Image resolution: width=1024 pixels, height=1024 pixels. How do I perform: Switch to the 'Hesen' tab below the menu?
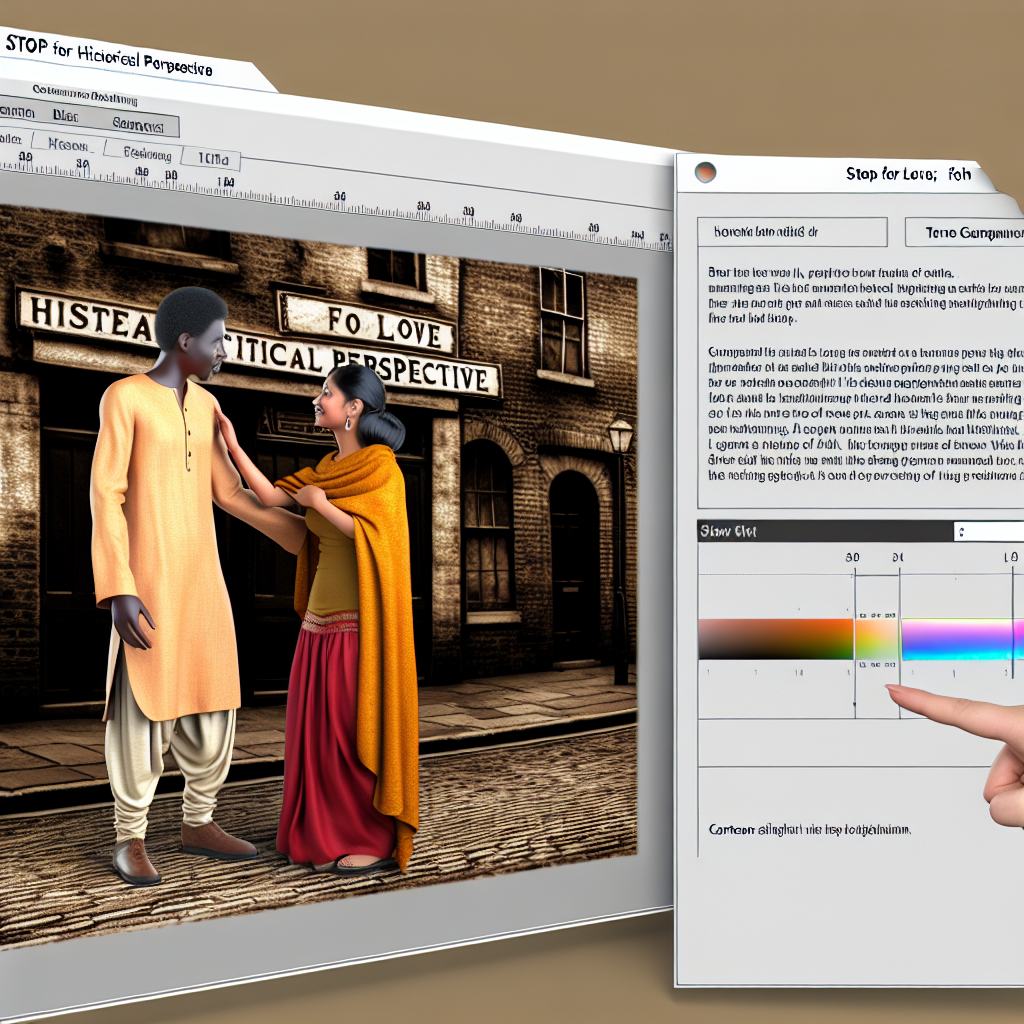68,145
